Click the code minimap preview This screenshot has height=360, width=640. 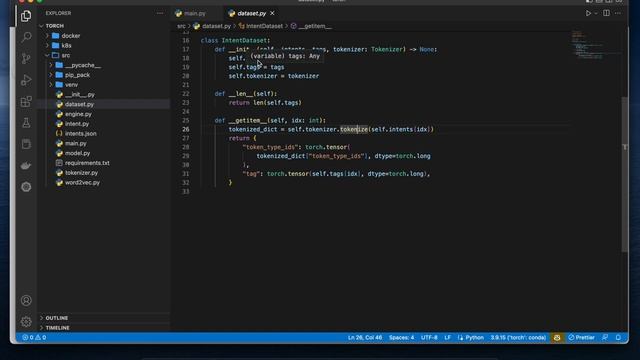tap(588, 45)
